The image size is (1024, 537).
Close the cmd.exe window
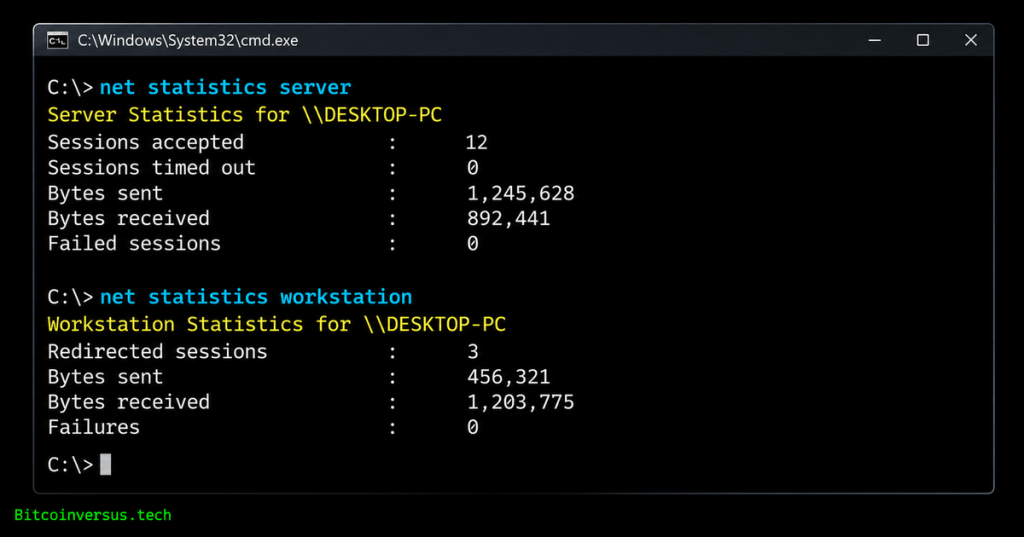tap(971, 41)
